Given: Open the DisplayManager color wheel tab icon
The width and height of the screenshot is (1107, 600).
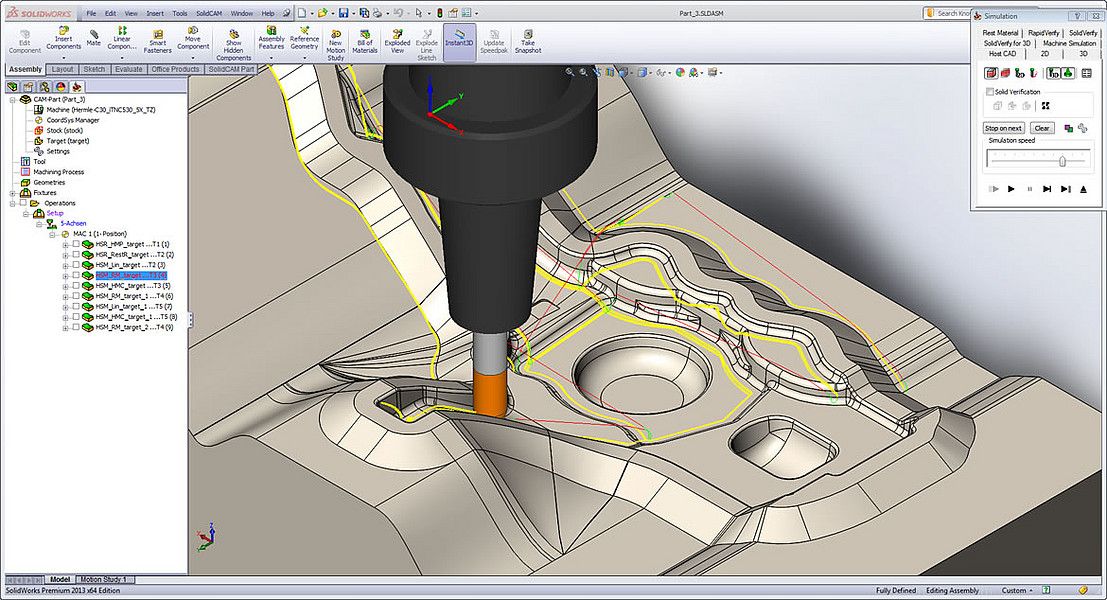Looking at the screenshot, I should (x=61, y=87).
